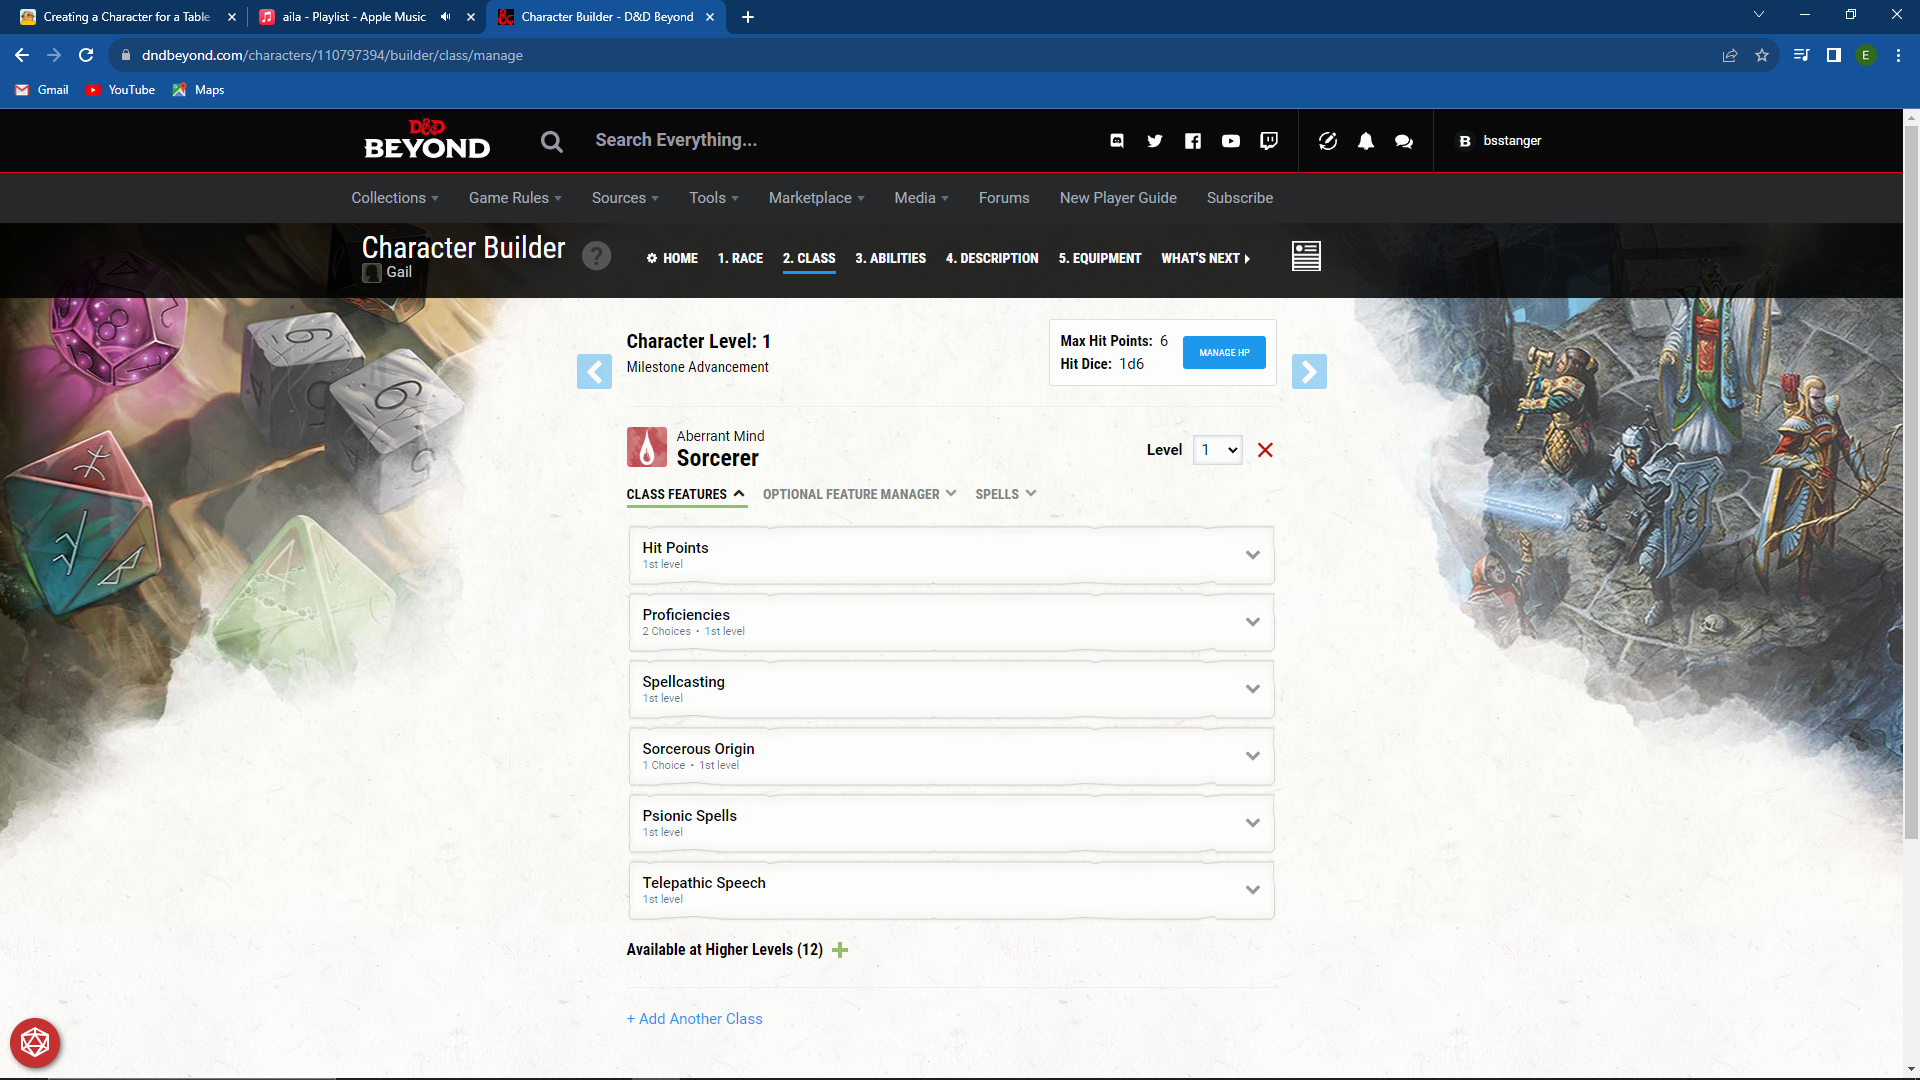Open the Discord icon in header
The width and height of the screenshot is (1920, 1080).
(x=1117, y=141)
